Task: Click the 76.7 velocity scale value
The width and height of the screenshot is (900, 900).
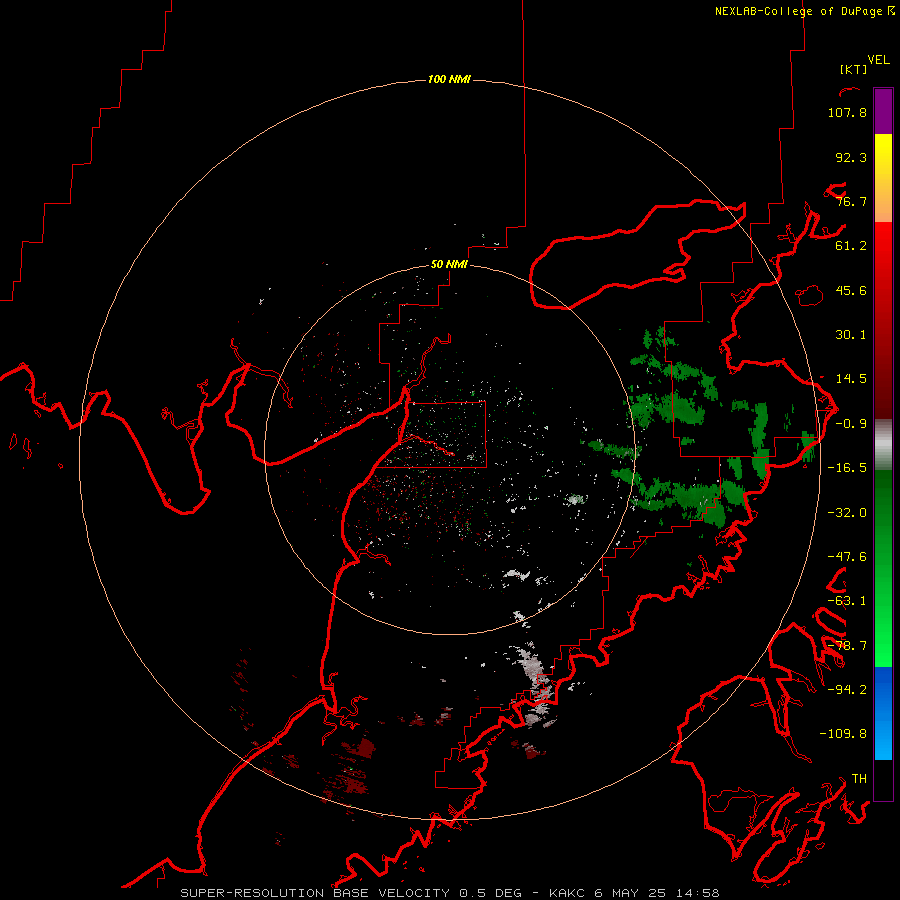Action: point(851,201)
